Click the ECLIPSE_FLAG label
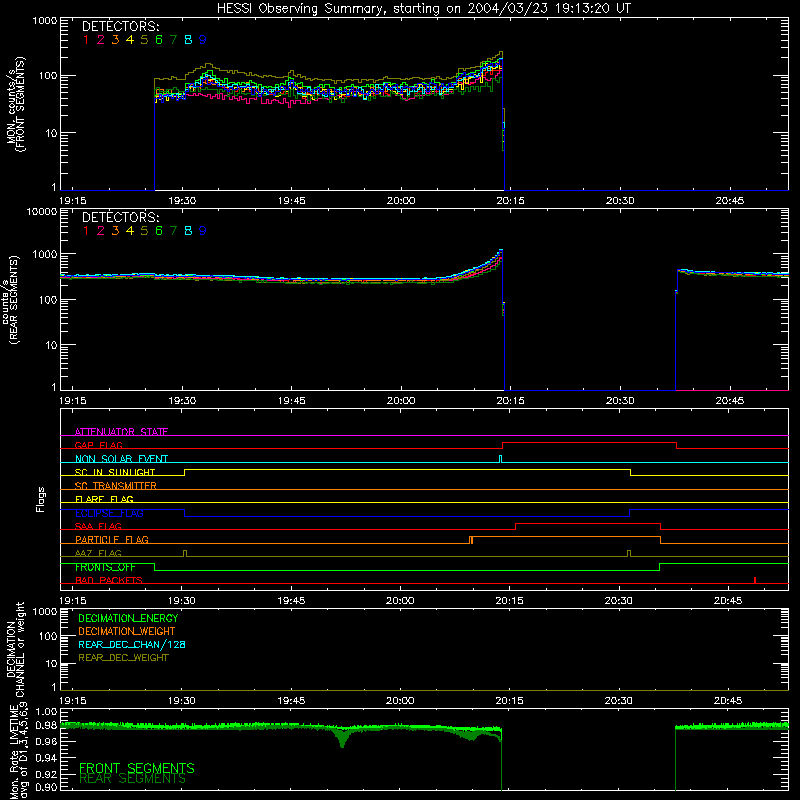The height and width of the screenshot is (800, 800). click(x=109, y=513)
